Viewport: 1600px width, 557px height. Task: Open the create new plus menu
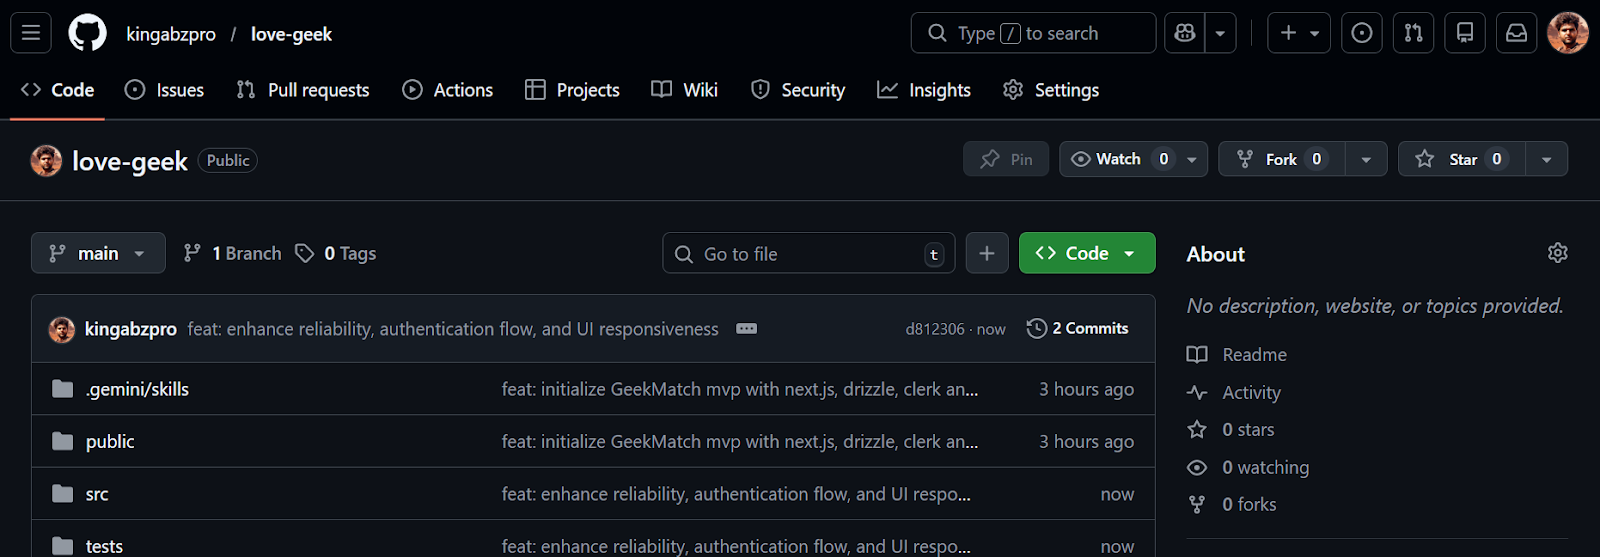click(1299, 33)
